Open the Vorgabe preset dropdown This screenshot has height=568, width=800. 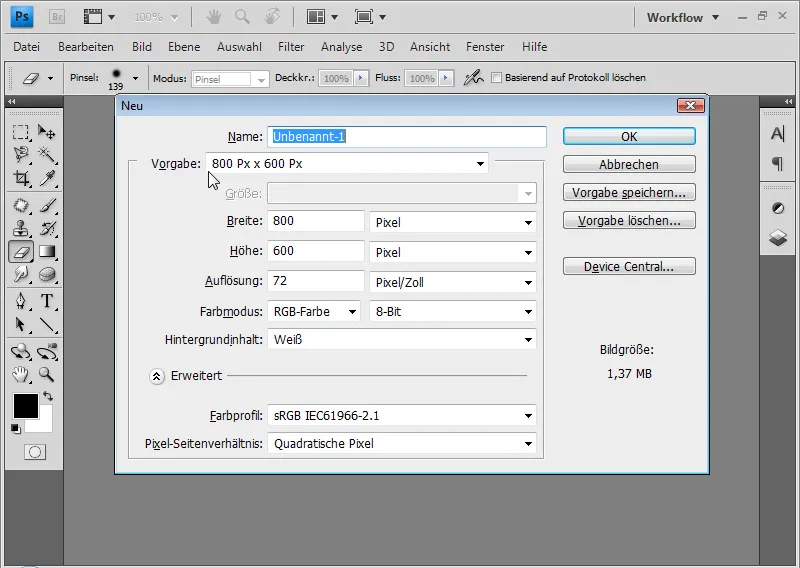pos(347,163)
